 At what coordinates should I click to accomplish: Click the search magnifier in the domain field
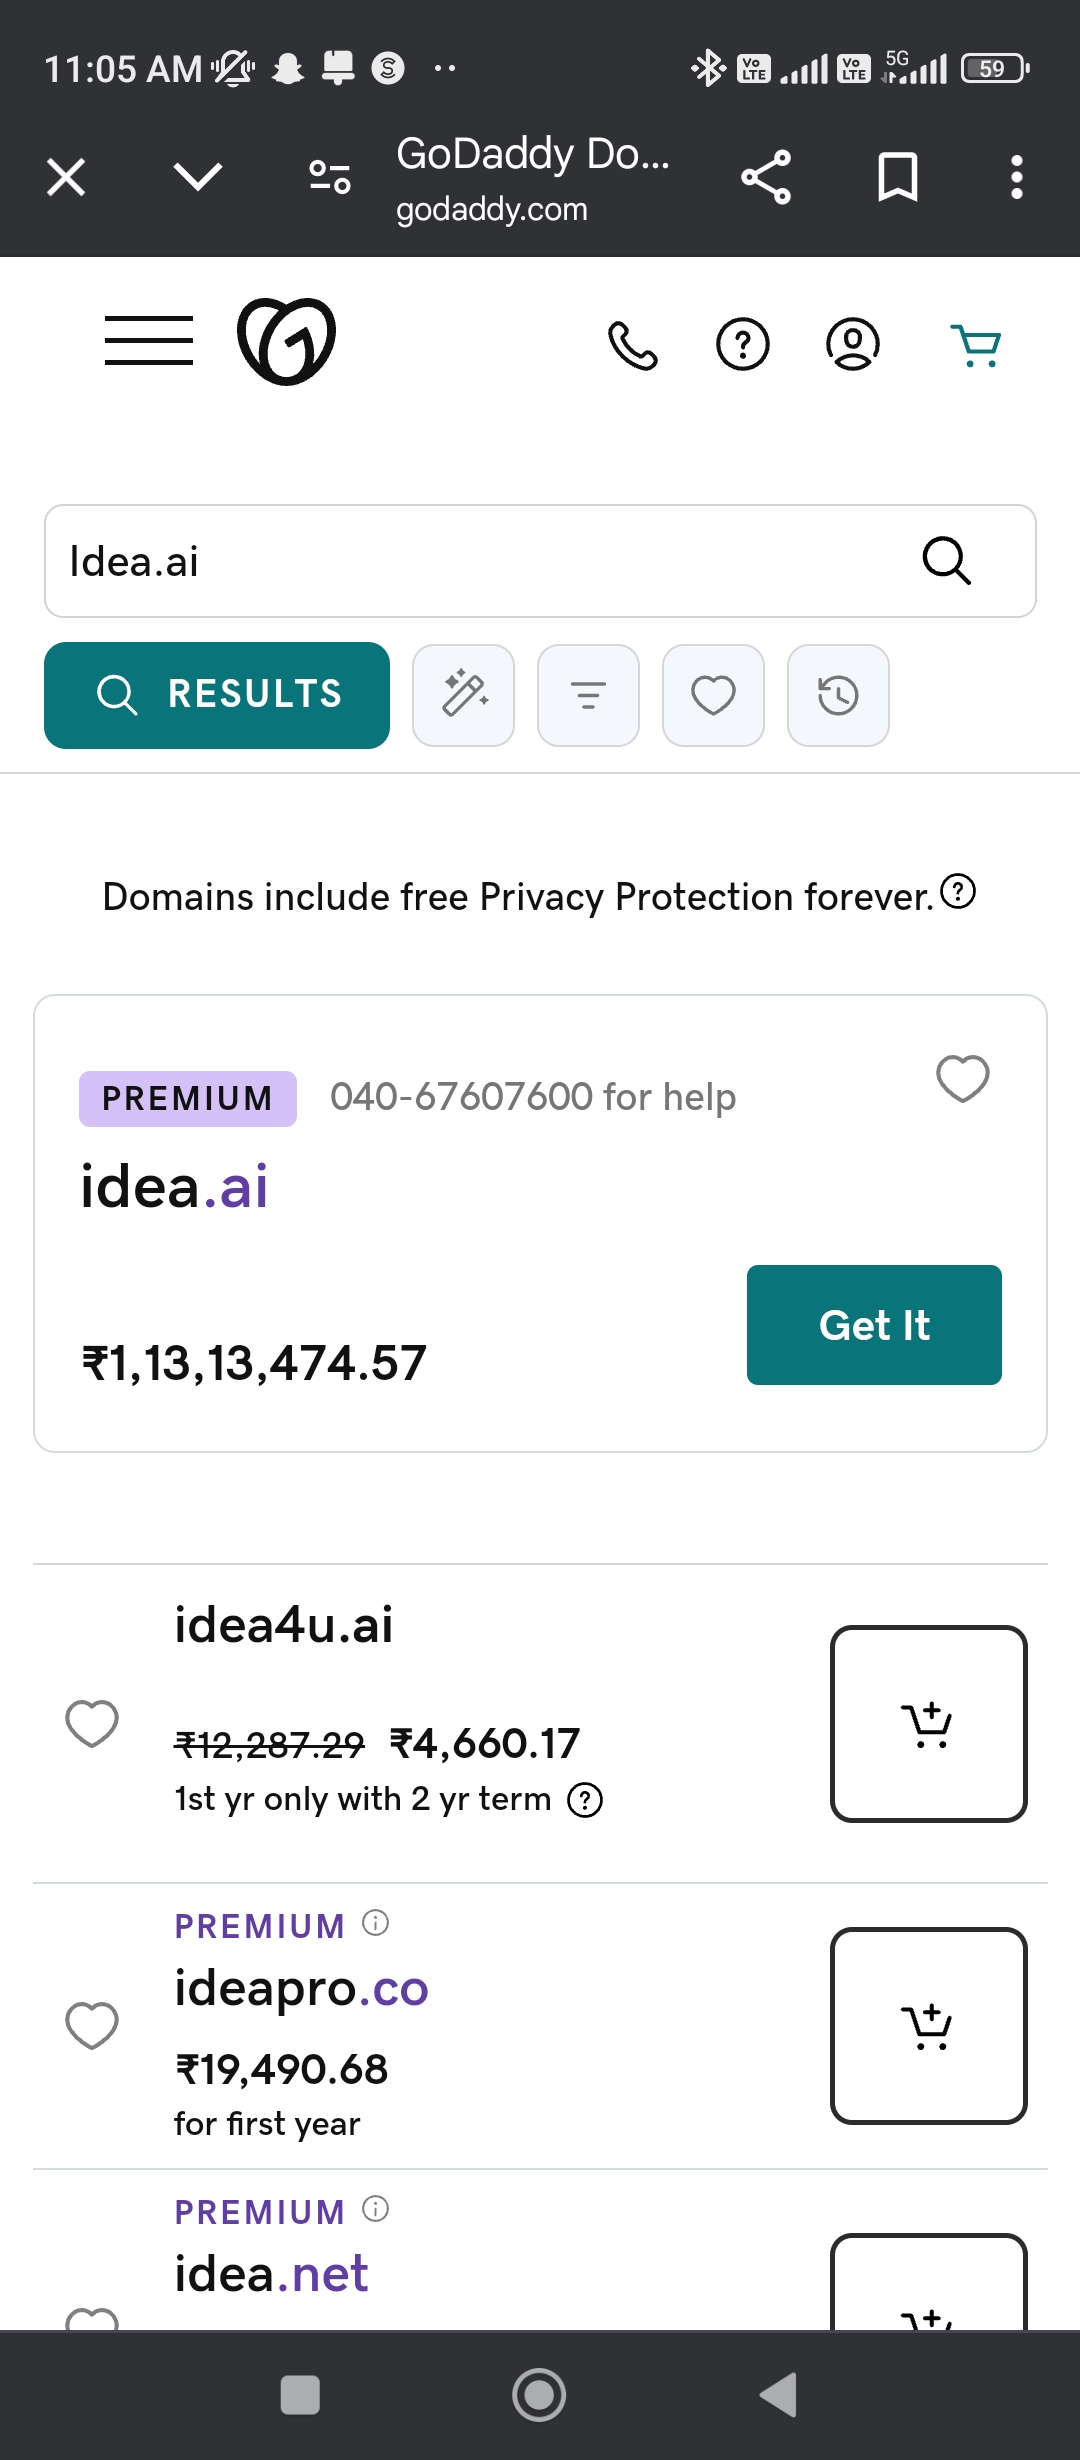946,560
